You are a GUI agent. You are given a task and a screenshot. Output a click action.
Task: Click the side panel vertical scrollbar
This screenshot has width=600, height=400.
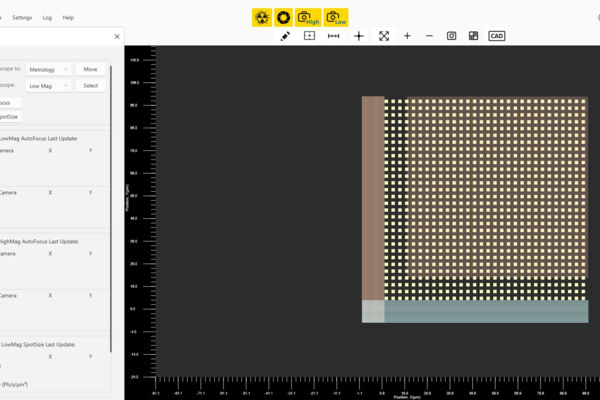tap(111, 209)
